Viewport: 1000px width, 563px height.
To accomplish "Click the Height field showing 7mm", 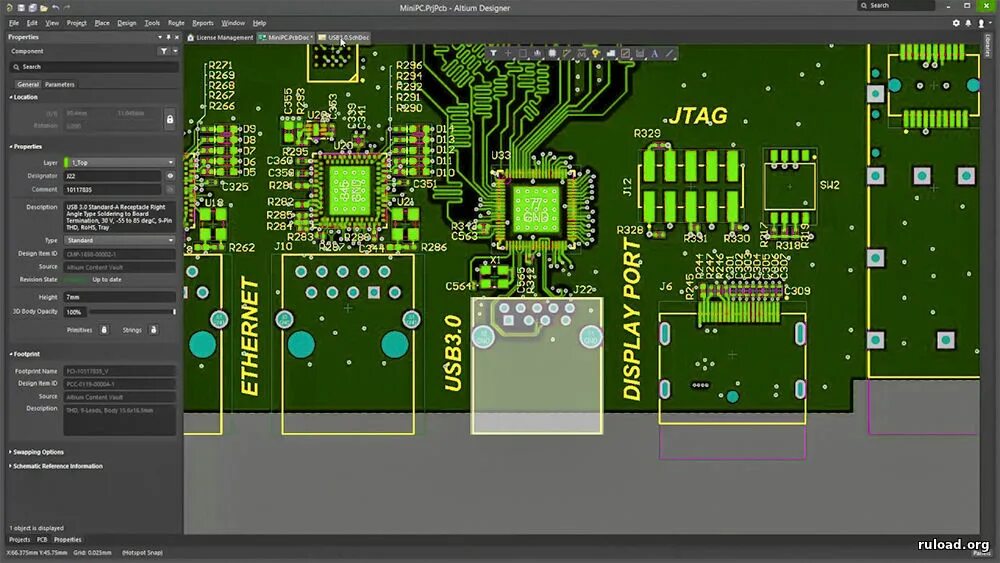I will point(119,297).
